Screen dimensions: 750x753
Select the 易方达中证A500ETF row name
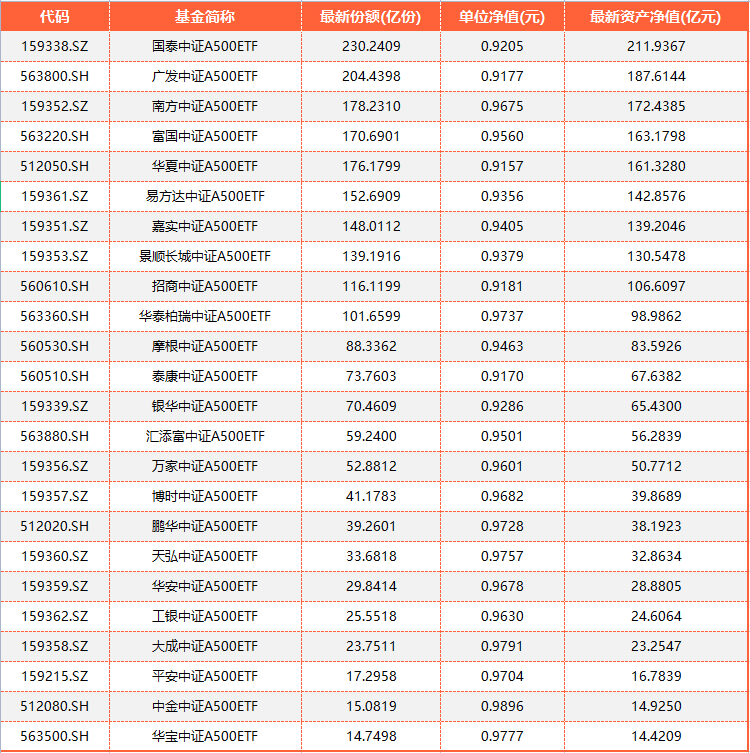(x=205, y=196)
